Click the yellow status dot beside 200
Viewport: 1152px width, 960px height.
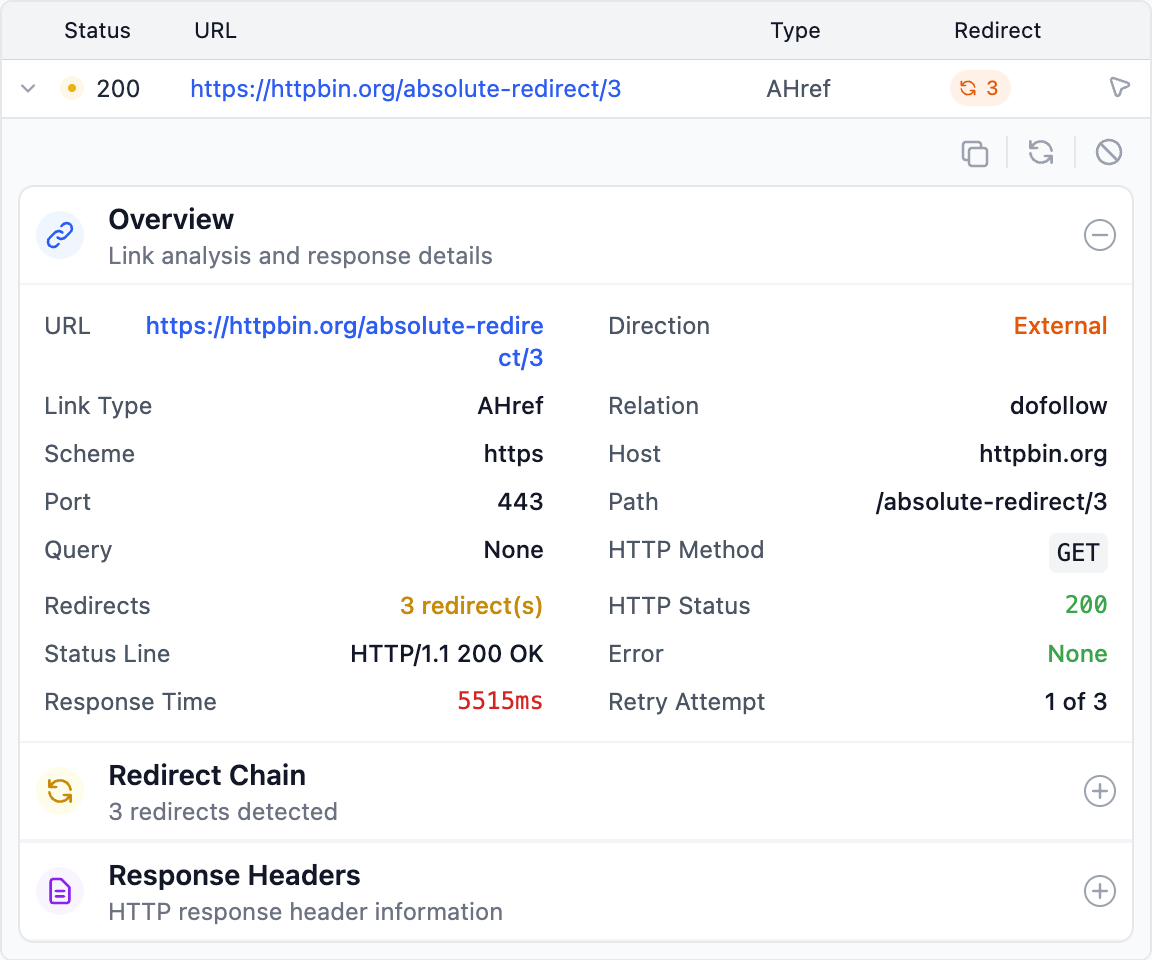[x=71, y=89]
